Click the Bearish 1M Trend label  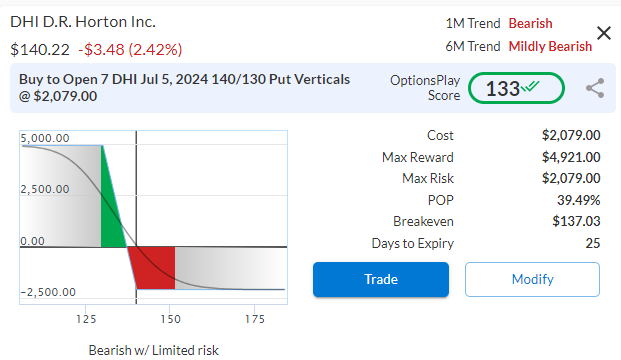point(530,23)
